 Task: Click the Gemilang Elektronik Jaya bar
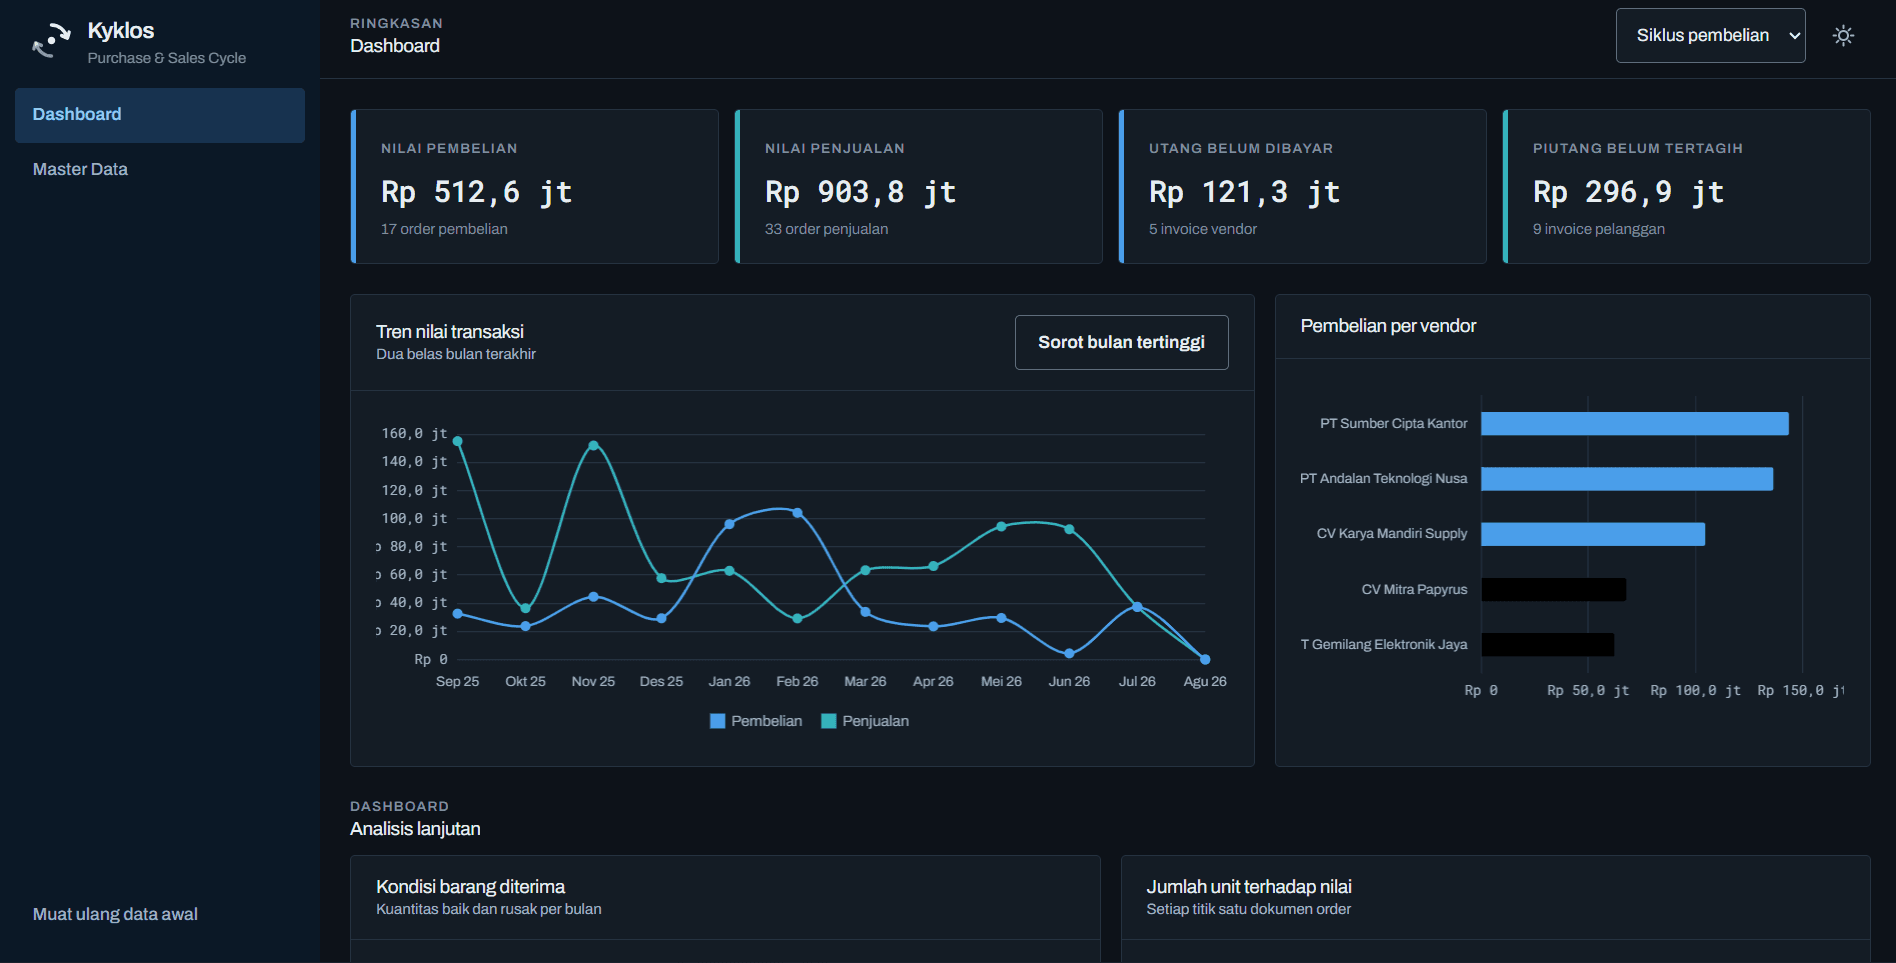coord(1548,645)
